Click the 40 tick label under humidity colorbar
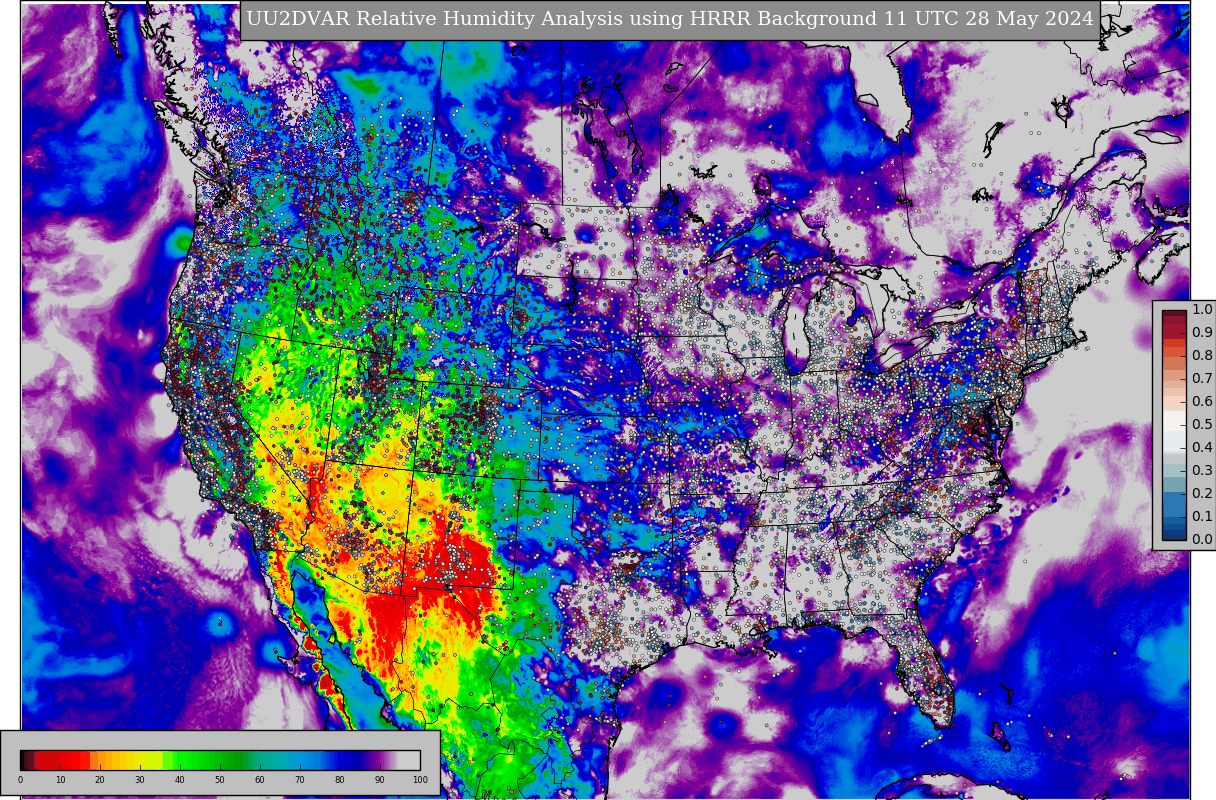 pyautogui.click(x=180, y=780)
